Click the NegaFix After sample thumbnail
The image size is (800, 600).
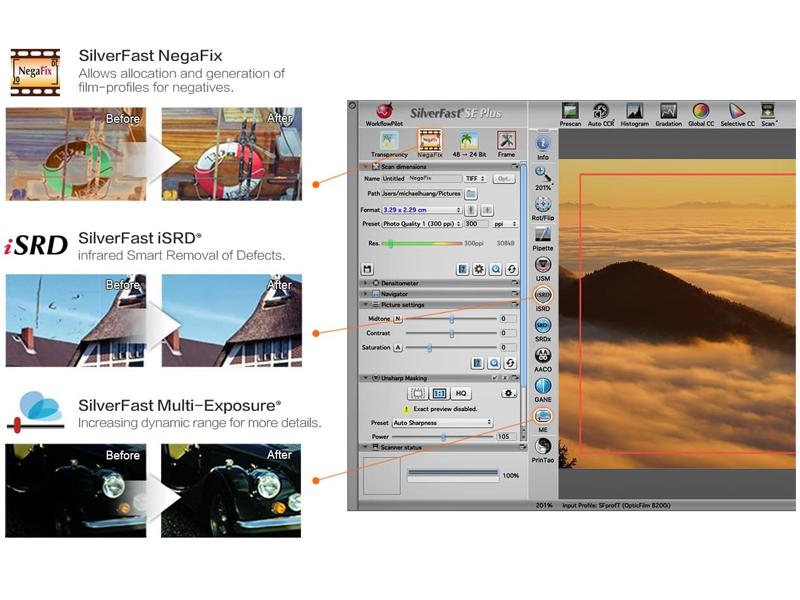pos(232,154)
